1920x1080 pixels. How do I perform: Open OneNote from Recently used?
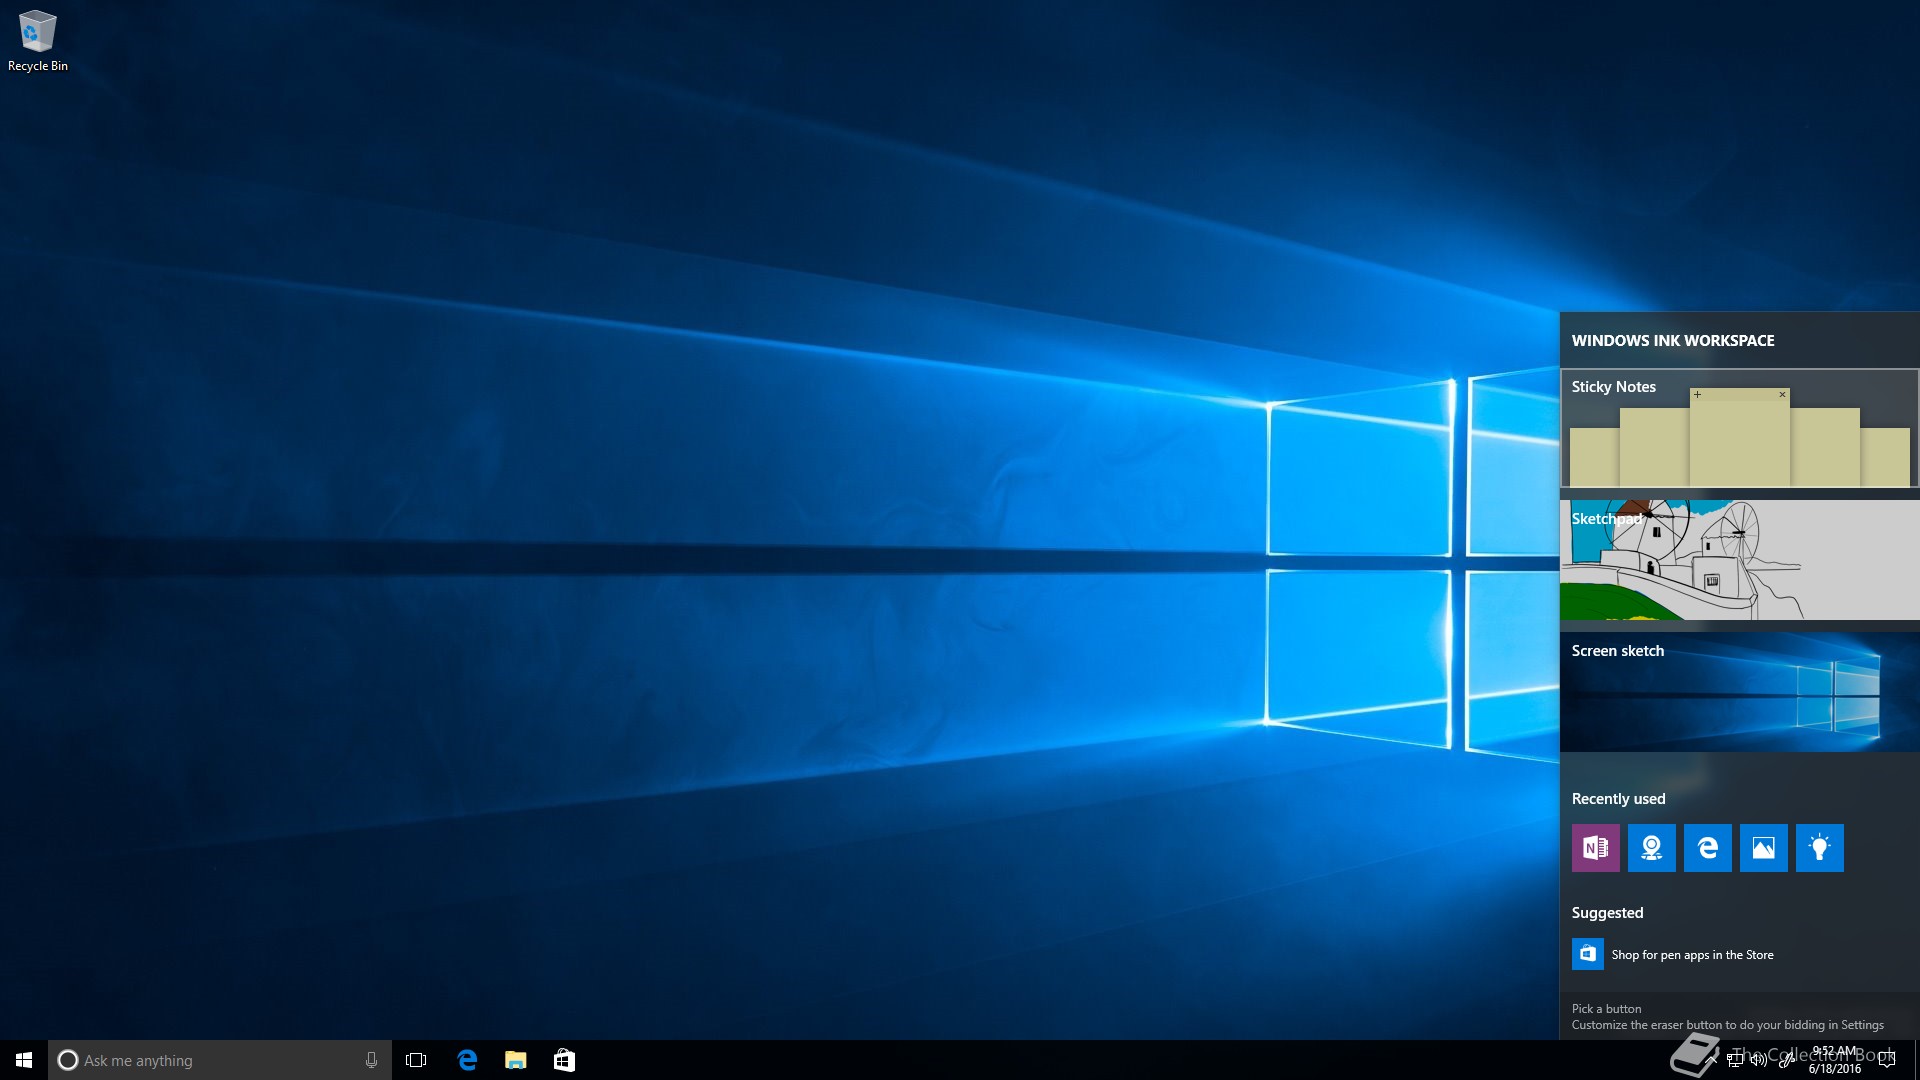(x=1595, y=848)
